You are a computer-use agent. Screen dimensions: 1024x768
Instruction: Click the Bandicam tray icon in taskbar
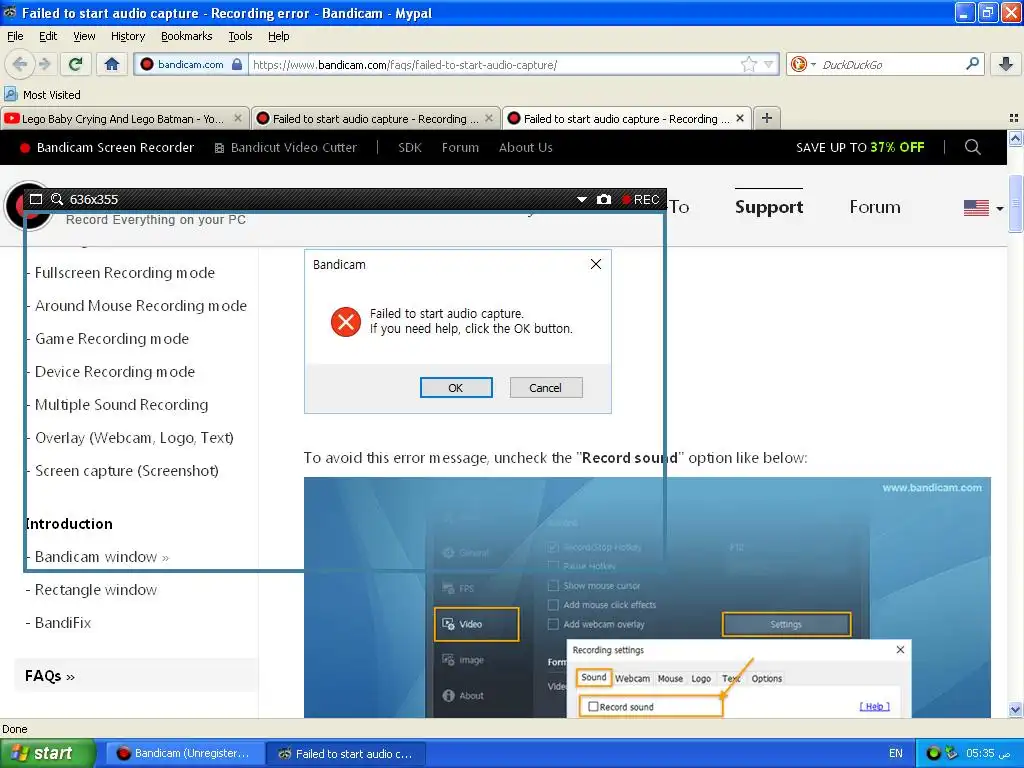click(x=934, y=753)
